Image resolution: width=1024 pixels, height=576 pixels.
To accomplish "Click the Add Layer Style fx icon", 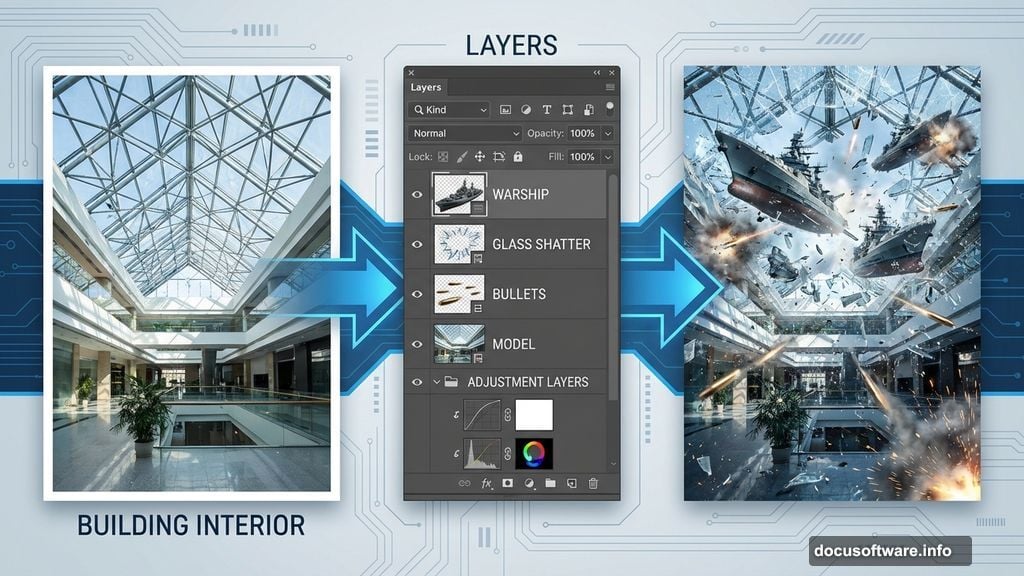I will (x=486, y=483).
